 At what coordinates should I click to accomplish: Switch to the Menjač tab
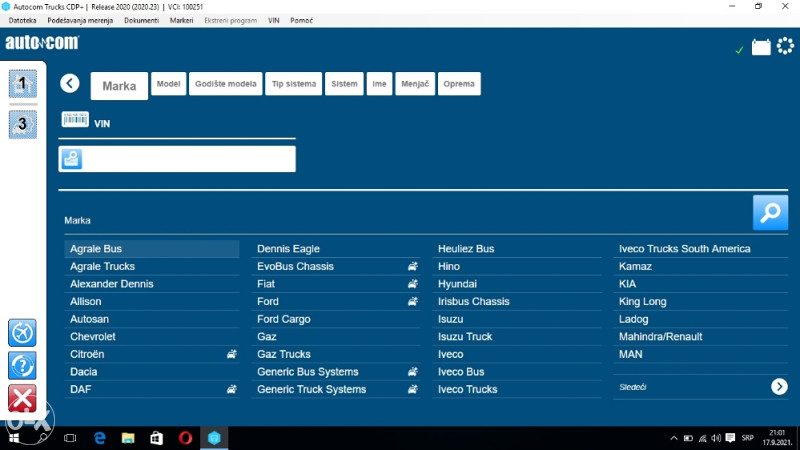coord(414,85)
